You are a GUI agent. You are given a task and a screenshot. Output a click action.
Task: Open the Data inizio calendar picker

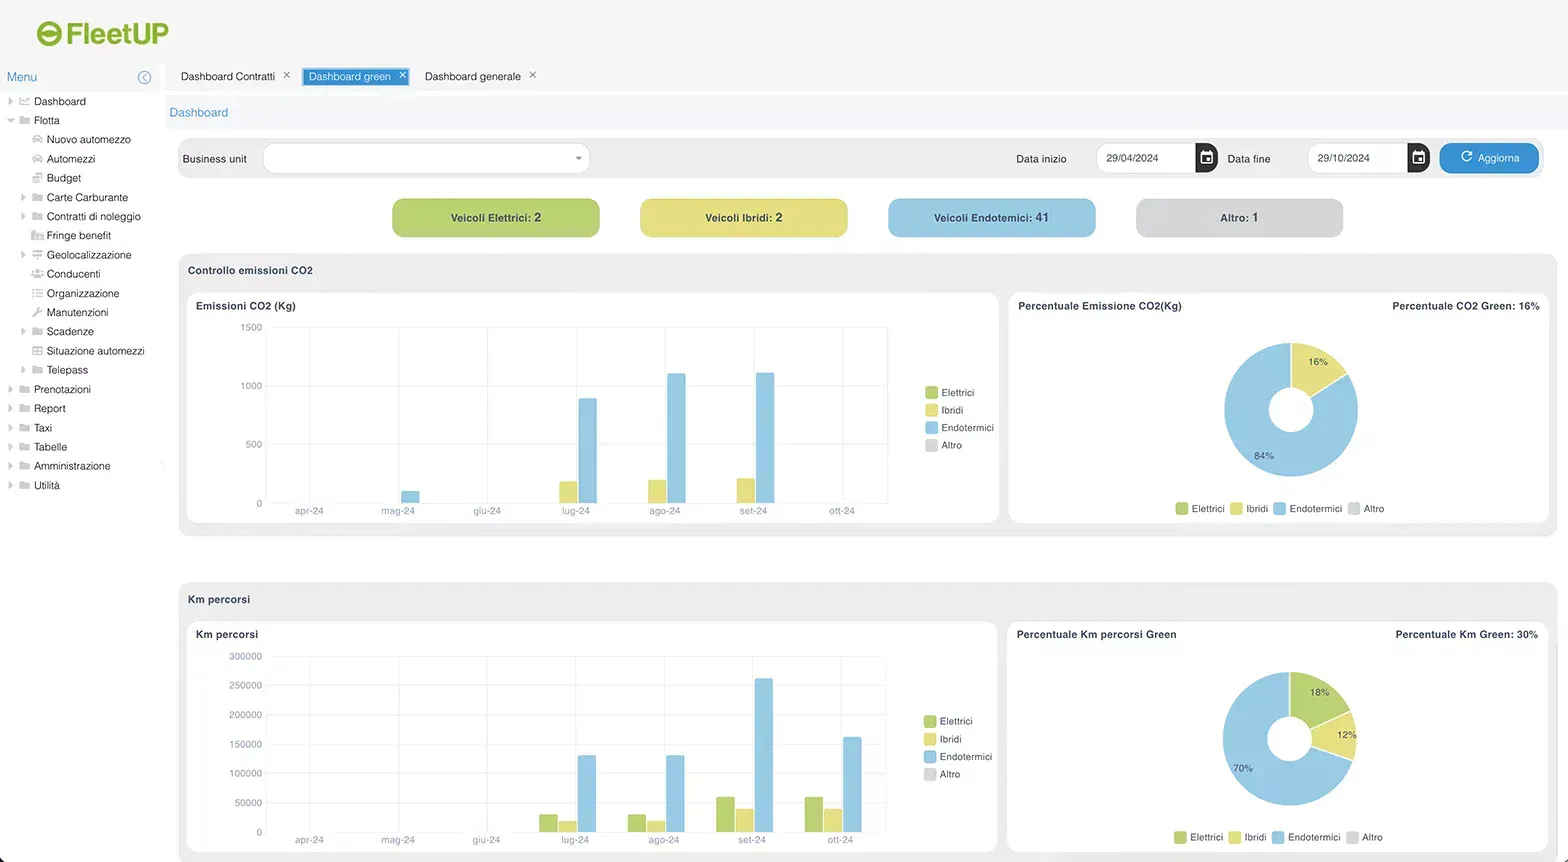1206,158
